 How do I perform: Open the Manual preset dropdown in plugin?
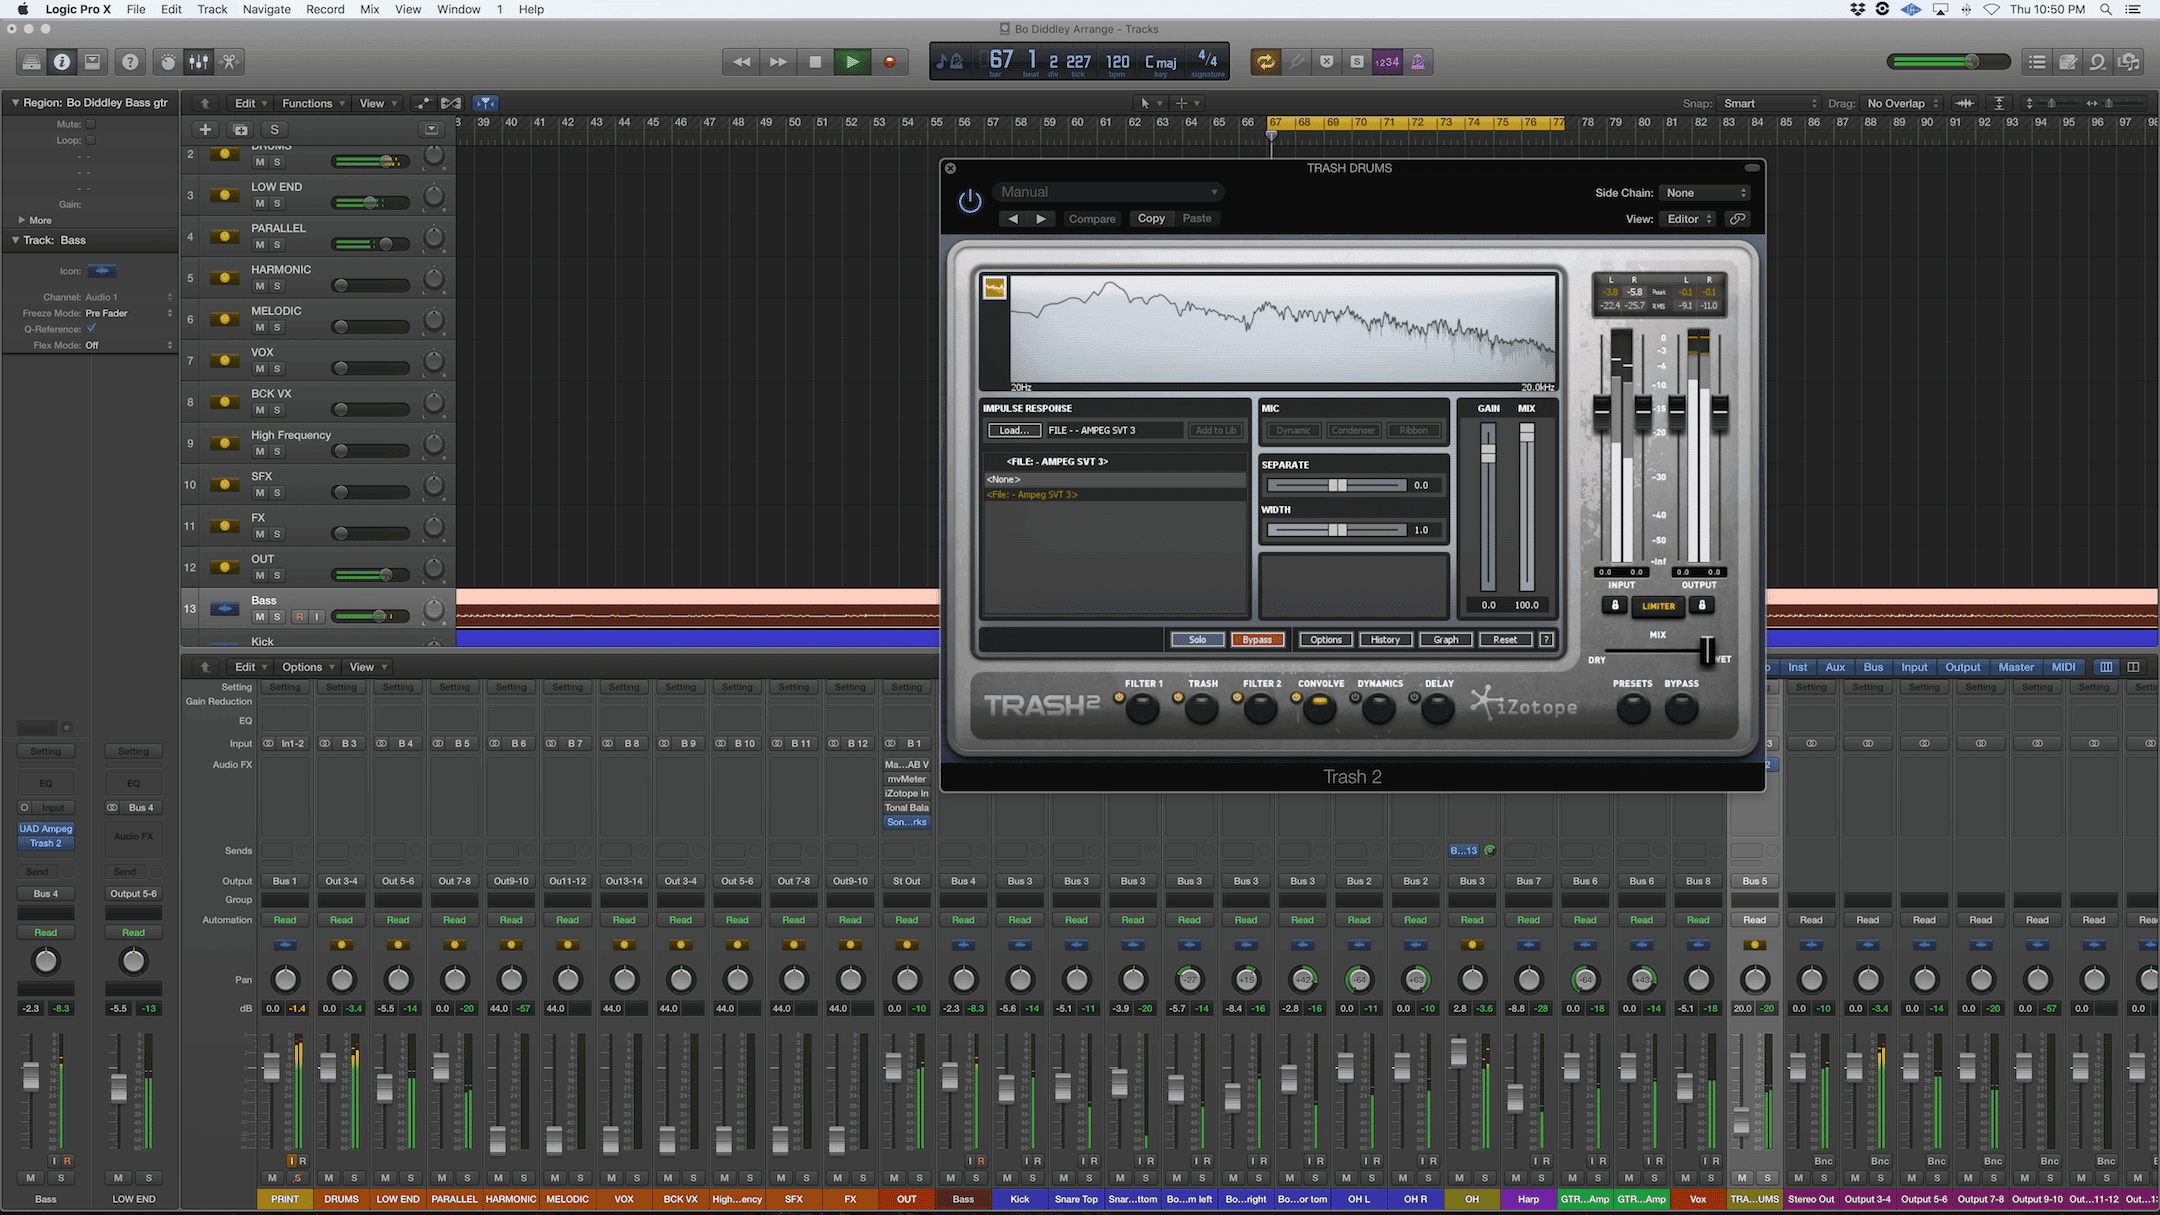(1108, 192)
